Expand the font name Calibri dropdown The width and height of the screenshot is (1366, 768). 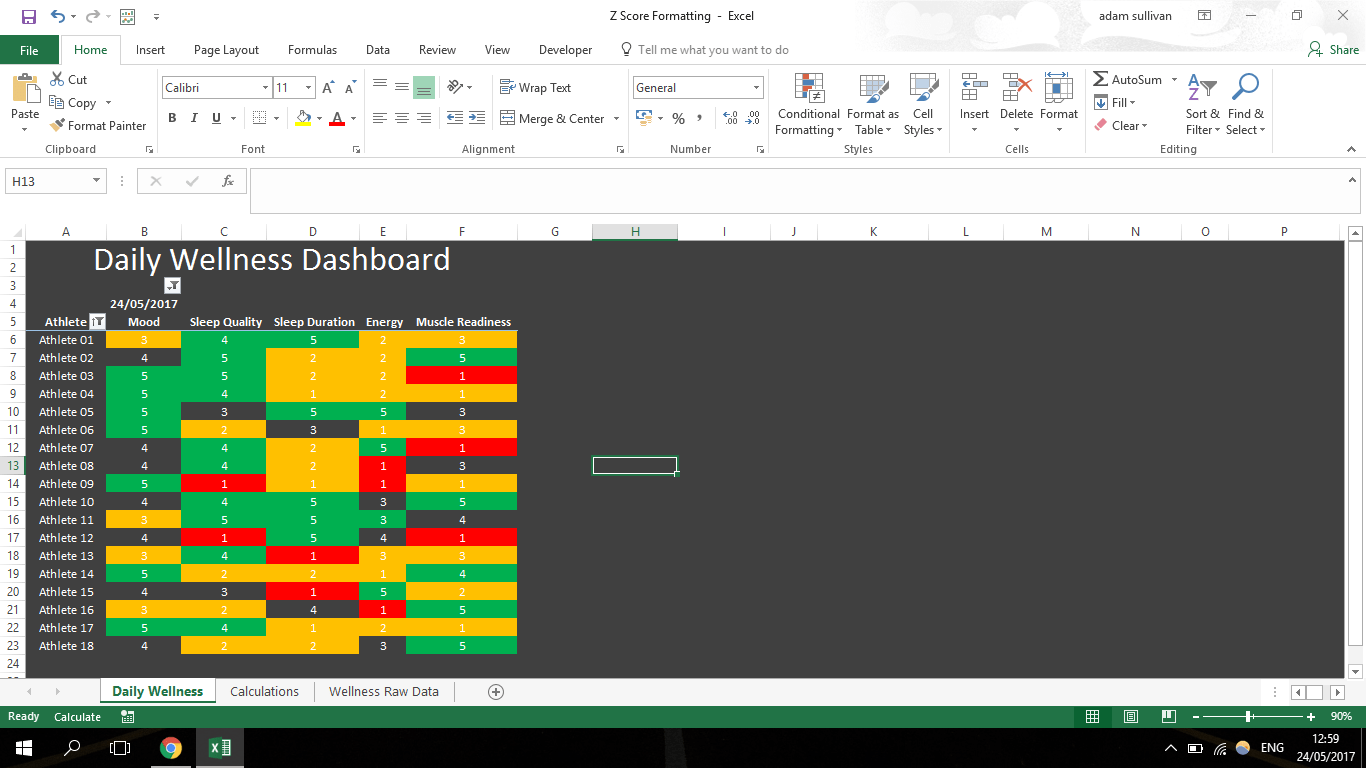click(x=265, y=88)
